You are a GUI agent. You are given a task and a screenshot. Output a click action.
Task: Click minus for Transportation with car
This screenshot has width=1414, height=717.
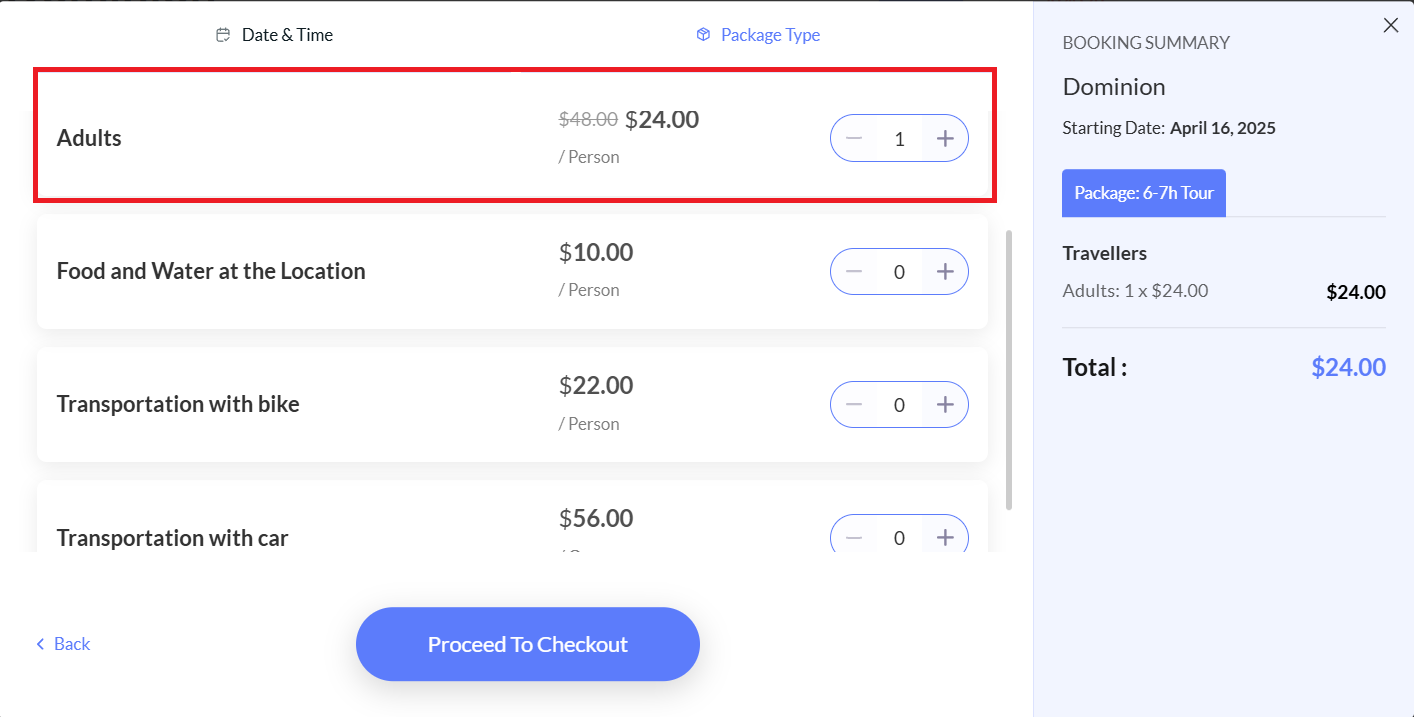click(854, 535)
